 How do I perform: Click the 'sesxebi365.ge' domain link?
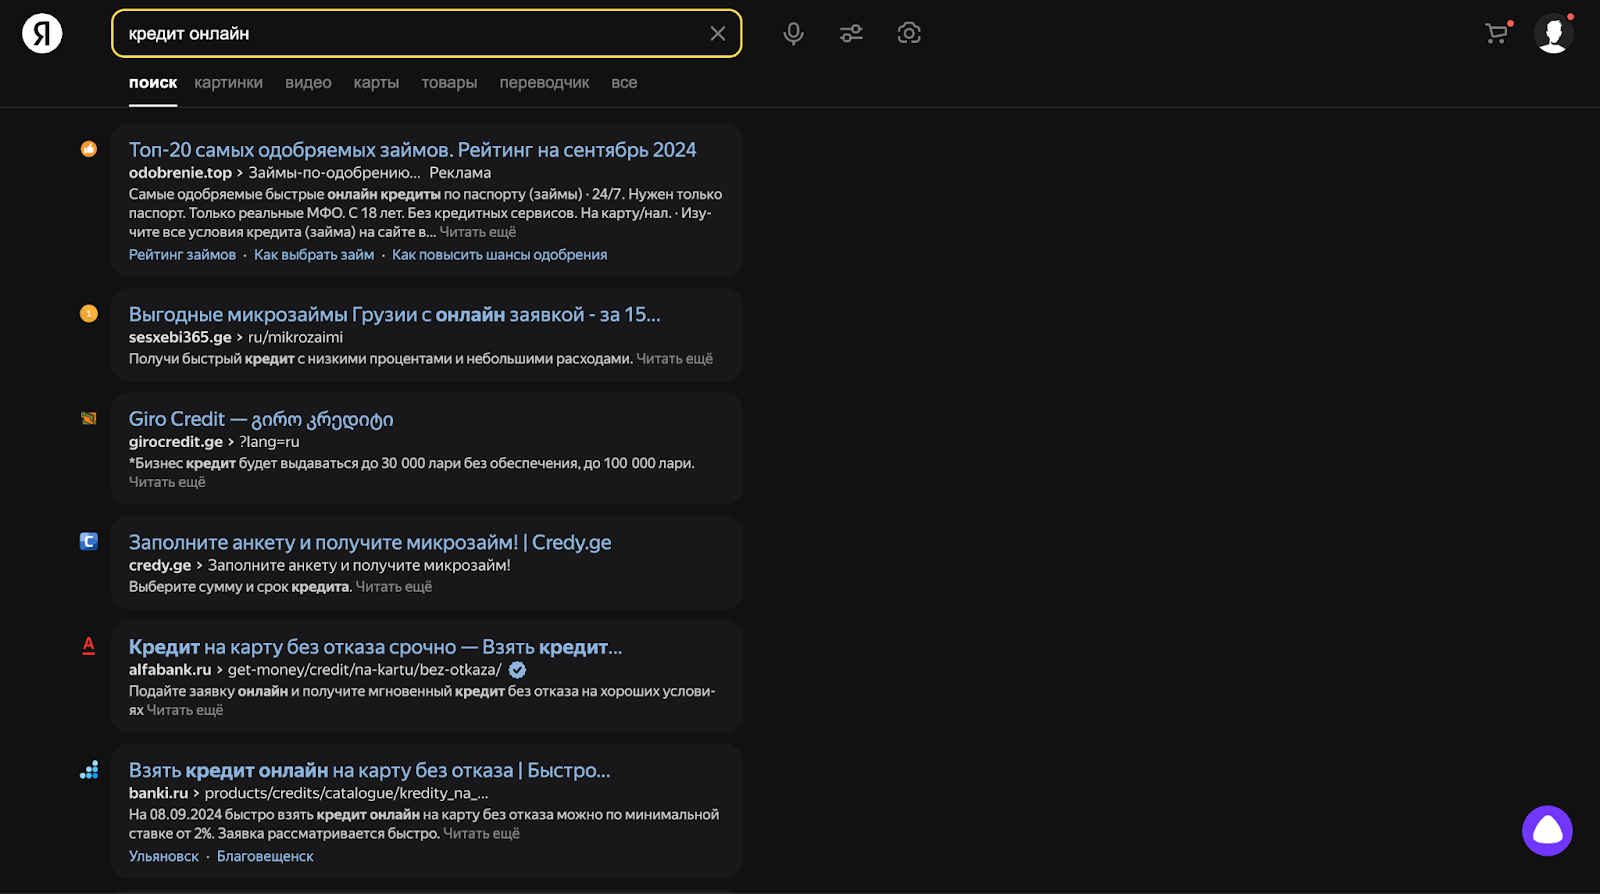180,338
